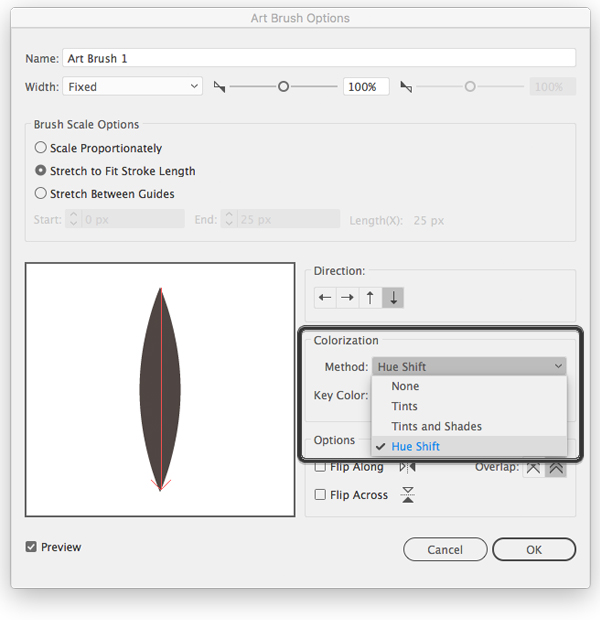Pick Tints and Shades colorization method

click(x=436, y=426)
